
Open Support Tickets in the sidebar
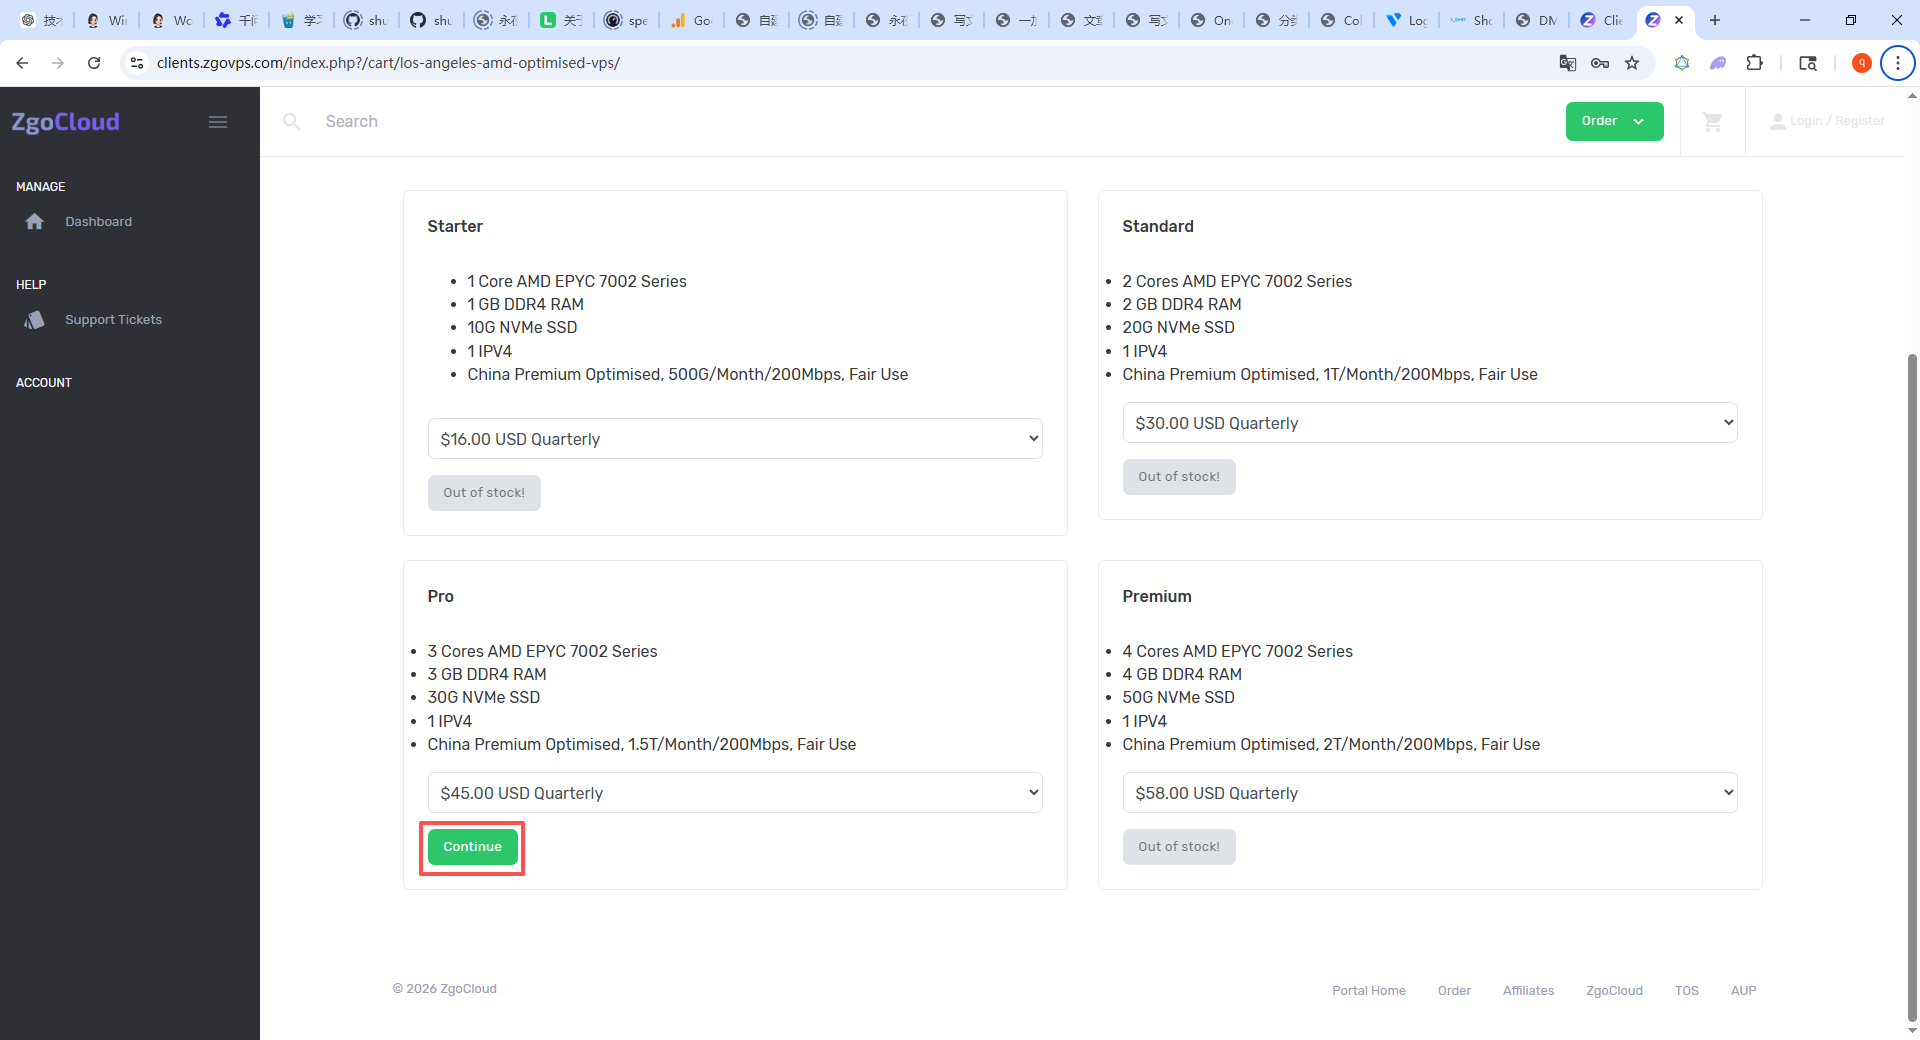[x=113, y=320]
